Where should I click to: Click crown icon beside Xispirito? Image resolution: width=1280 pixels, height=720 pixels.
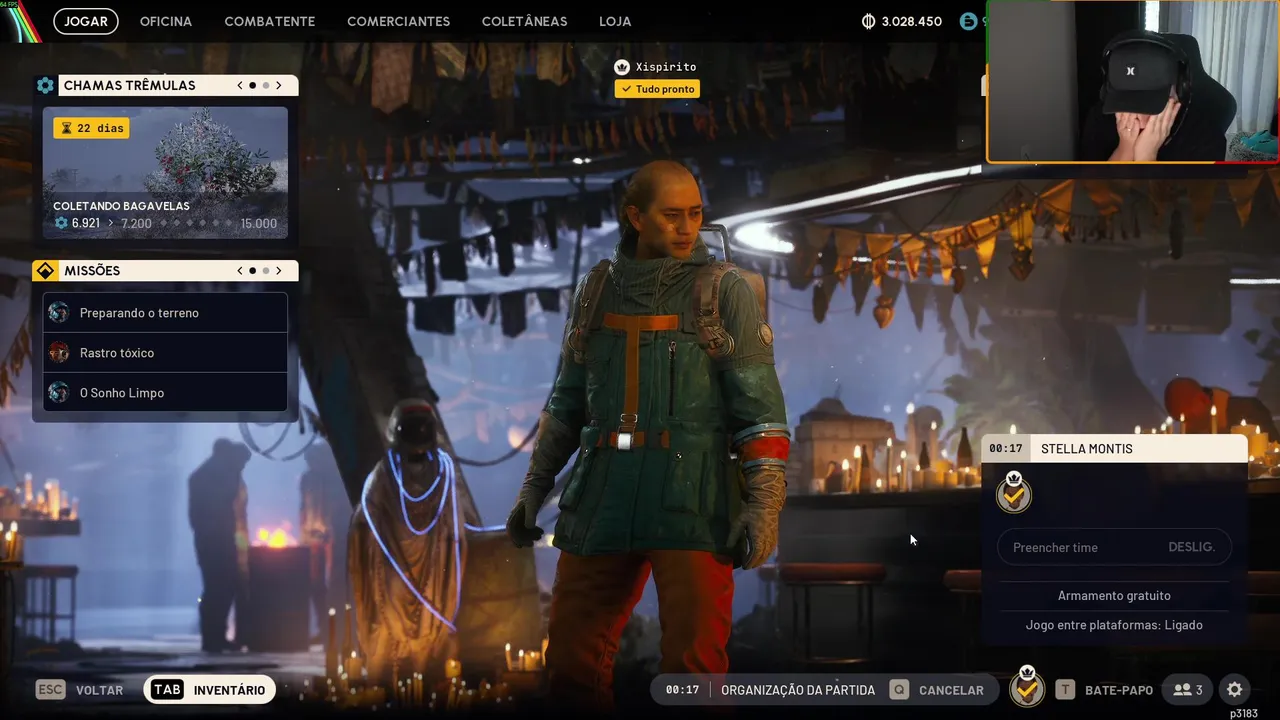tap(622, 67)
